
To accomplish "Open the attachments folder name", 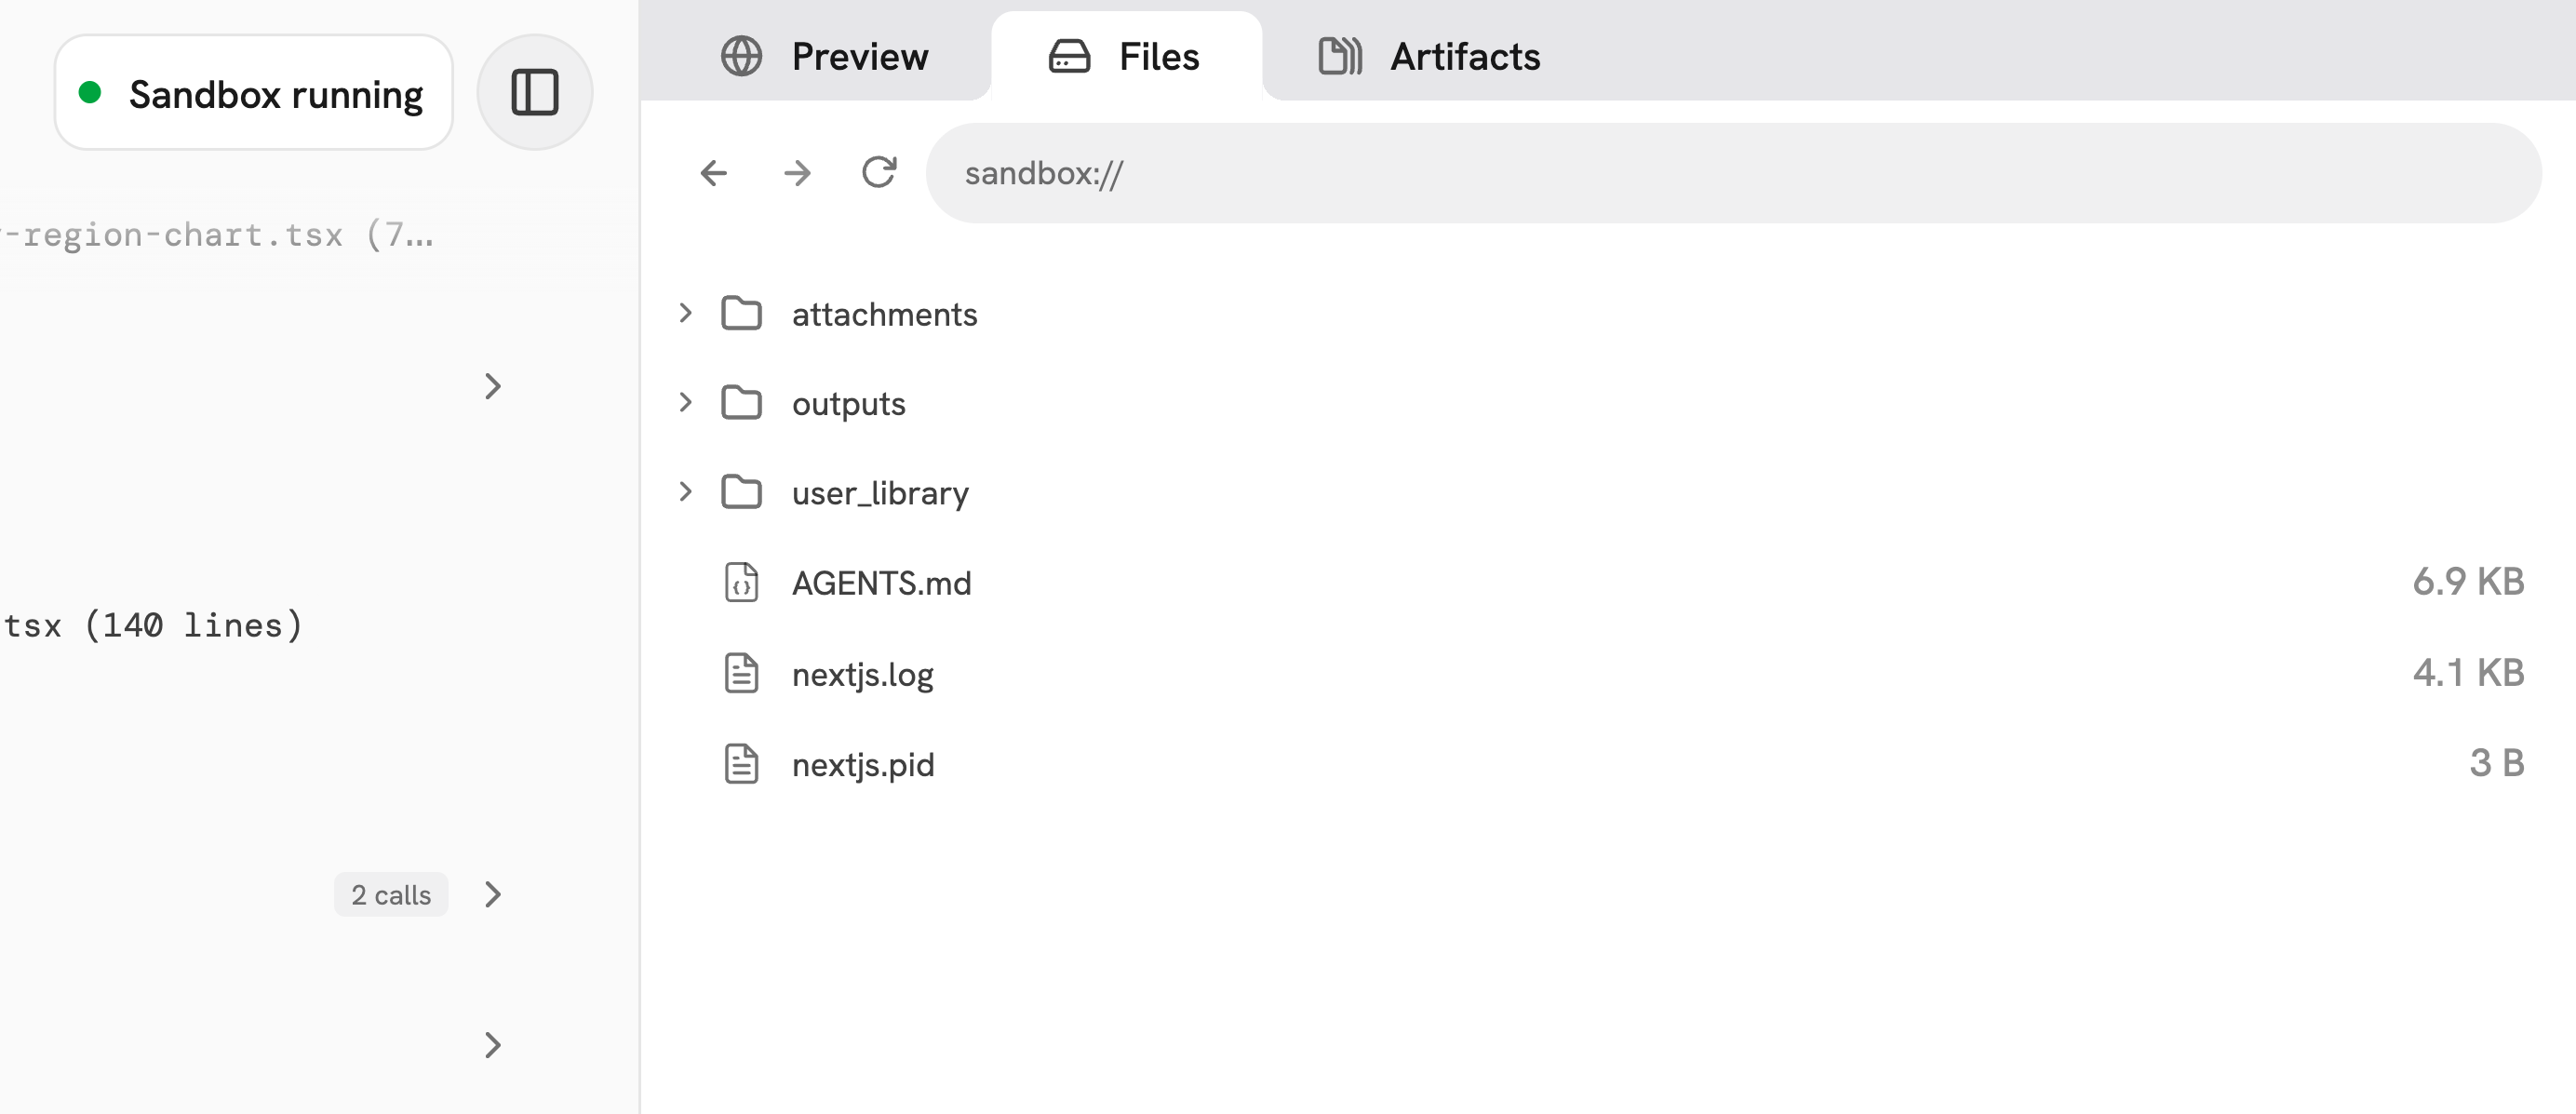I will 884,314.
